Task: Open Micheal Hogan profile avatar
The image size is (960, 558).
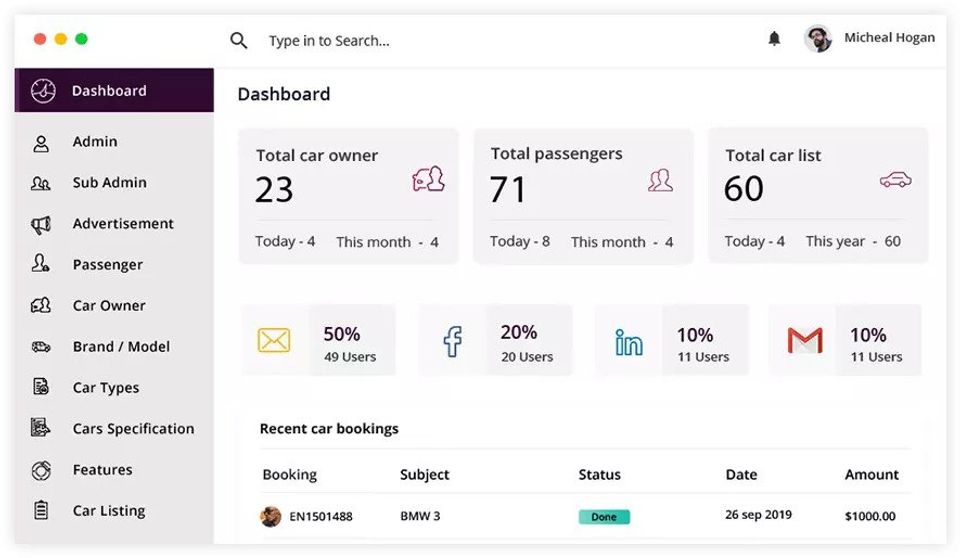Action: pyautogui.click(x=818, y=39)
